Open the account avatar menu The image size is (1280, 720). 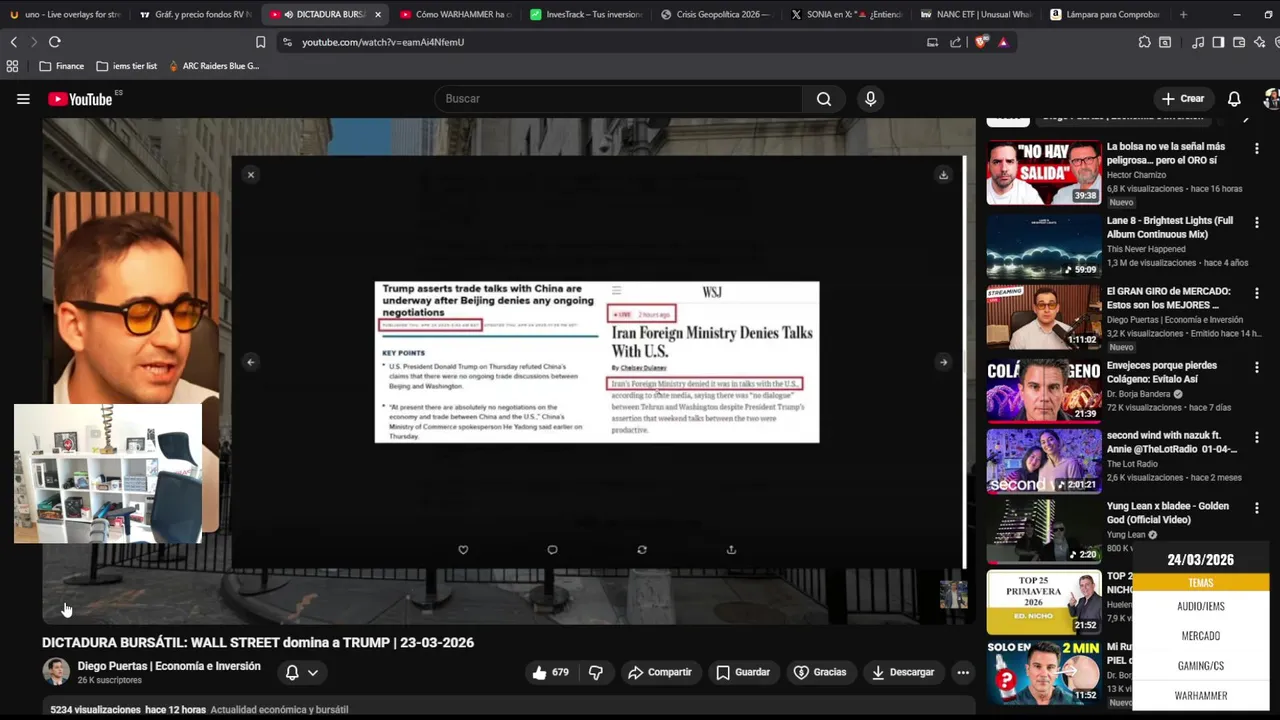click(x=1271, y=99)
